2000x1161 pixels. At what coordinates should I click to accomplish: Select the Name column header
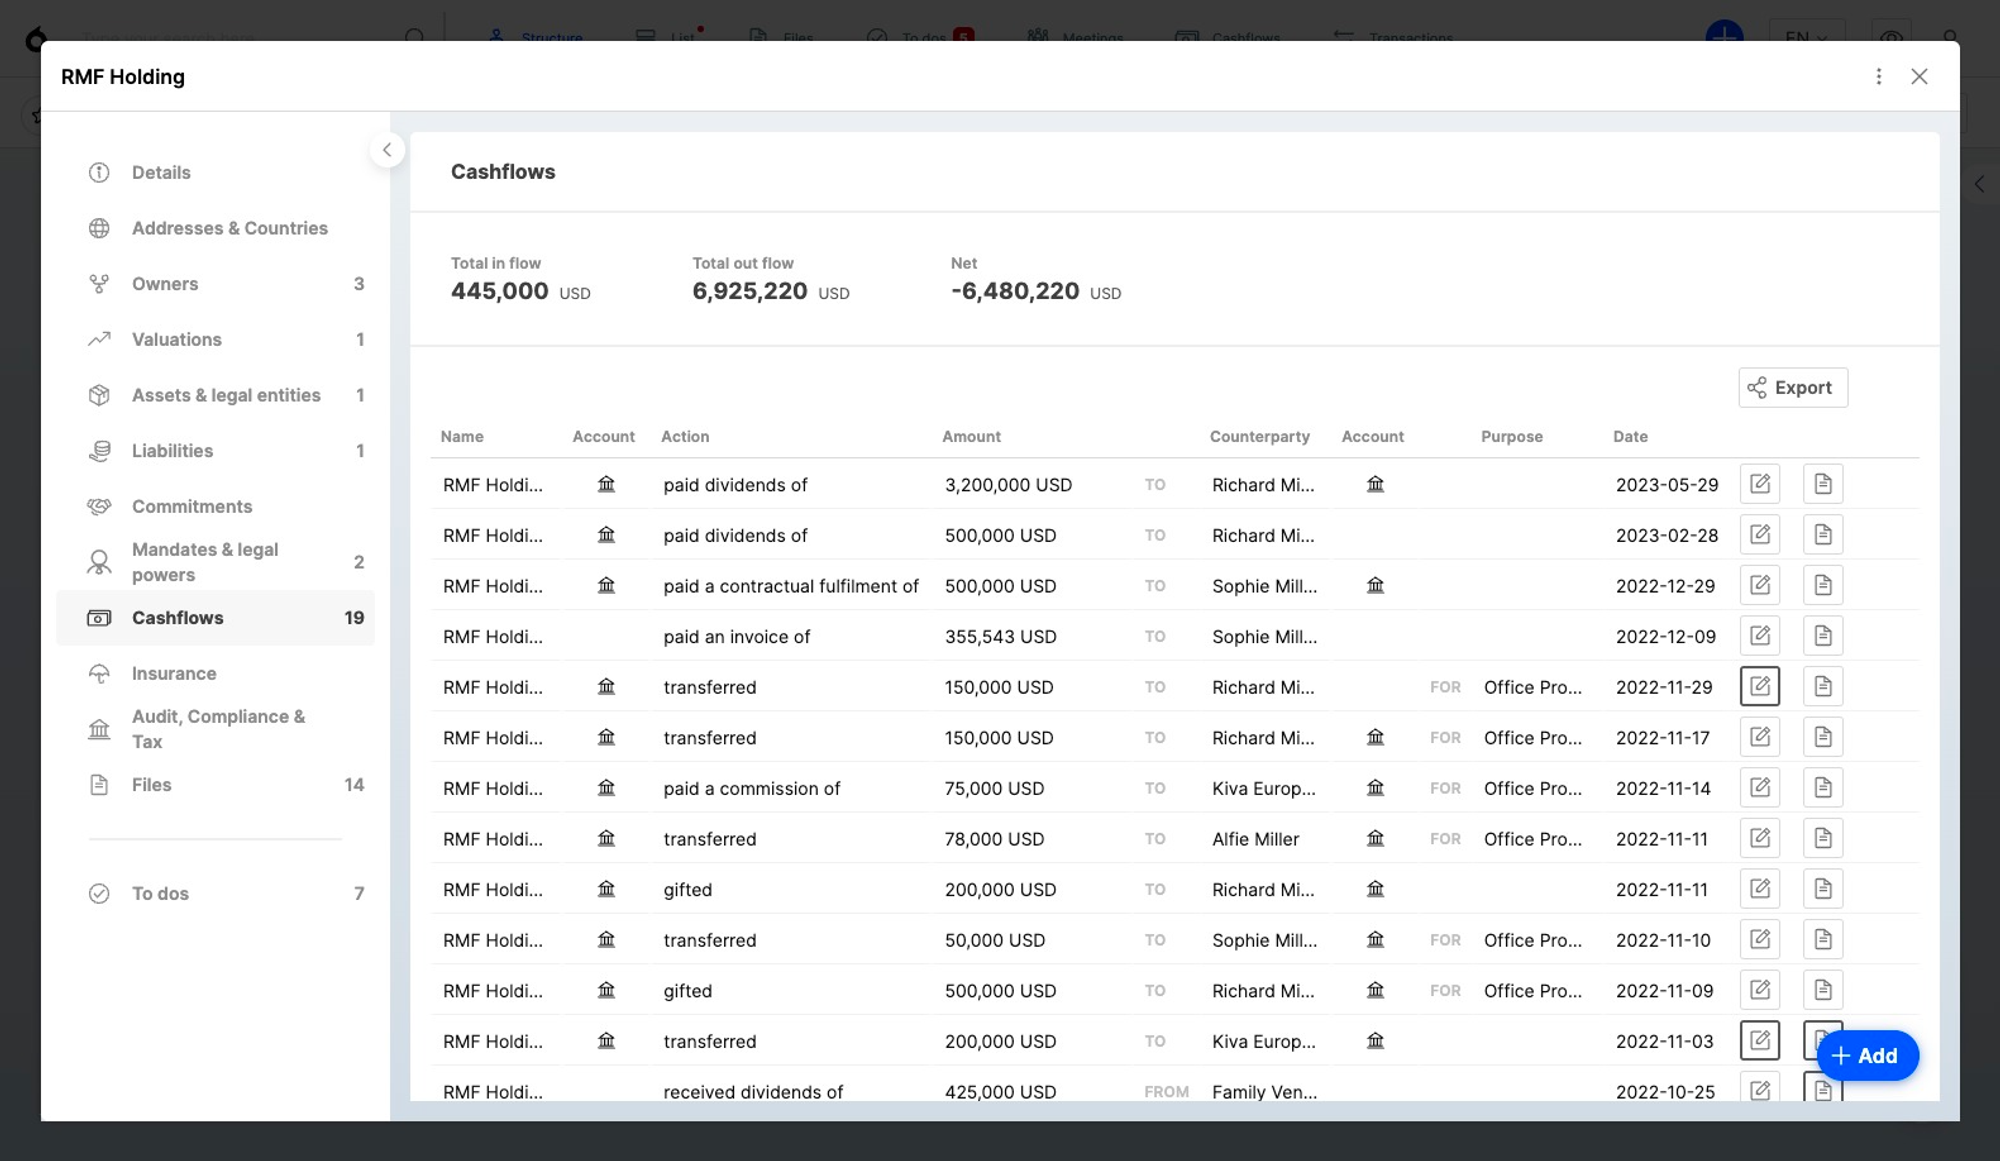(462, 437)
